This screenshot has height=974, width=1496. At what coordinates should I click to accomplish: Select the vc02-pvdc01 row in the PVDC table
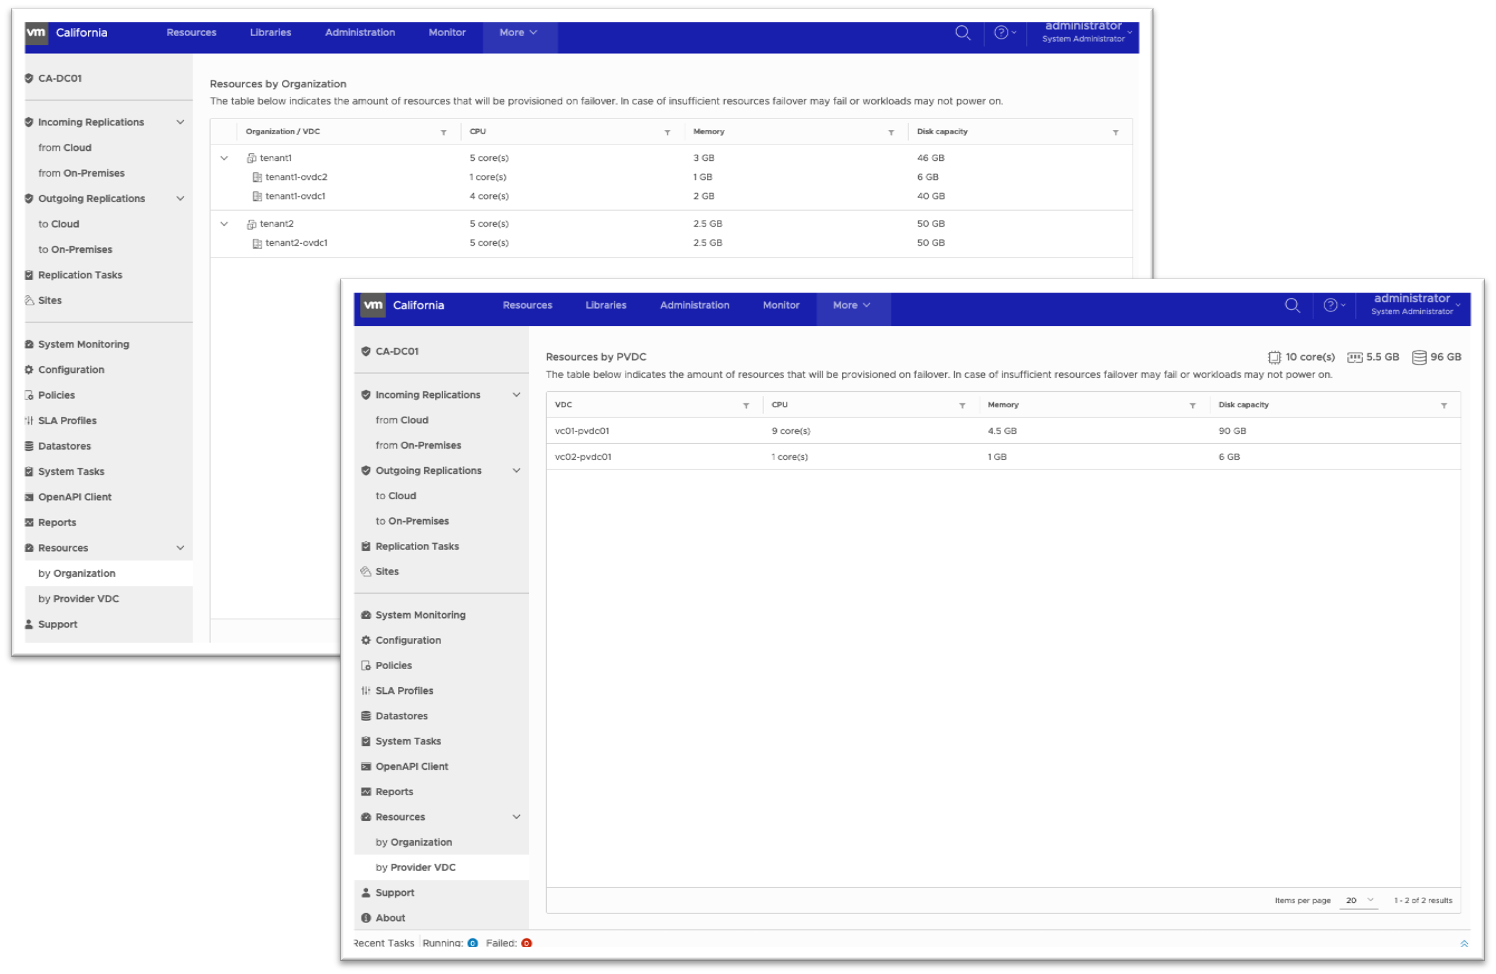tap(1003, 457)
